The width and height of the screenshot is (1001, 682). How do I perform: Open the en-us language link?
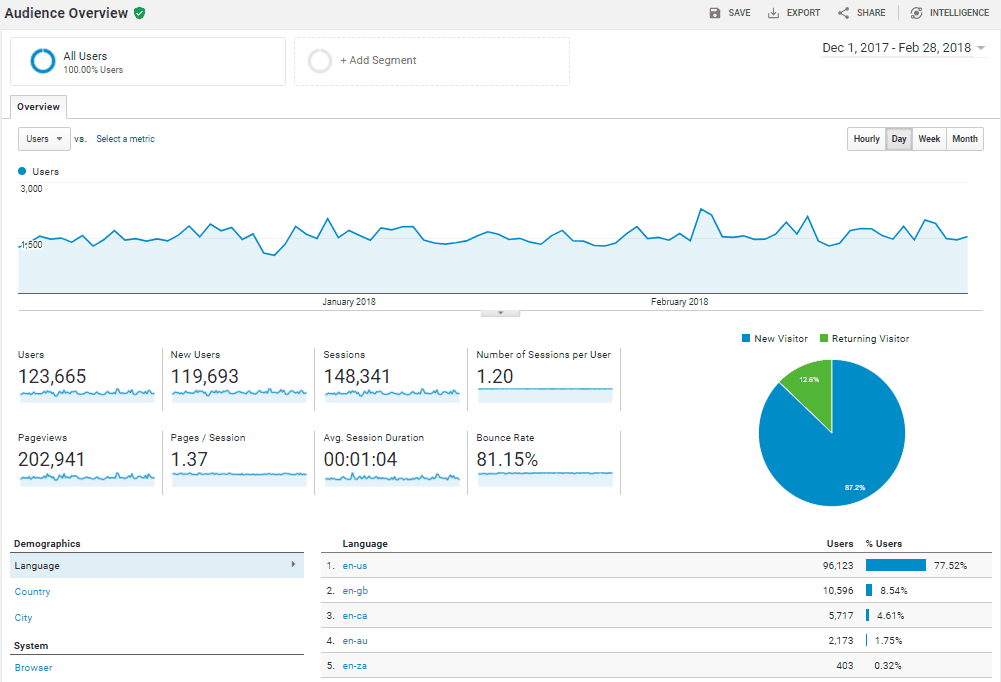coord(355,565)
